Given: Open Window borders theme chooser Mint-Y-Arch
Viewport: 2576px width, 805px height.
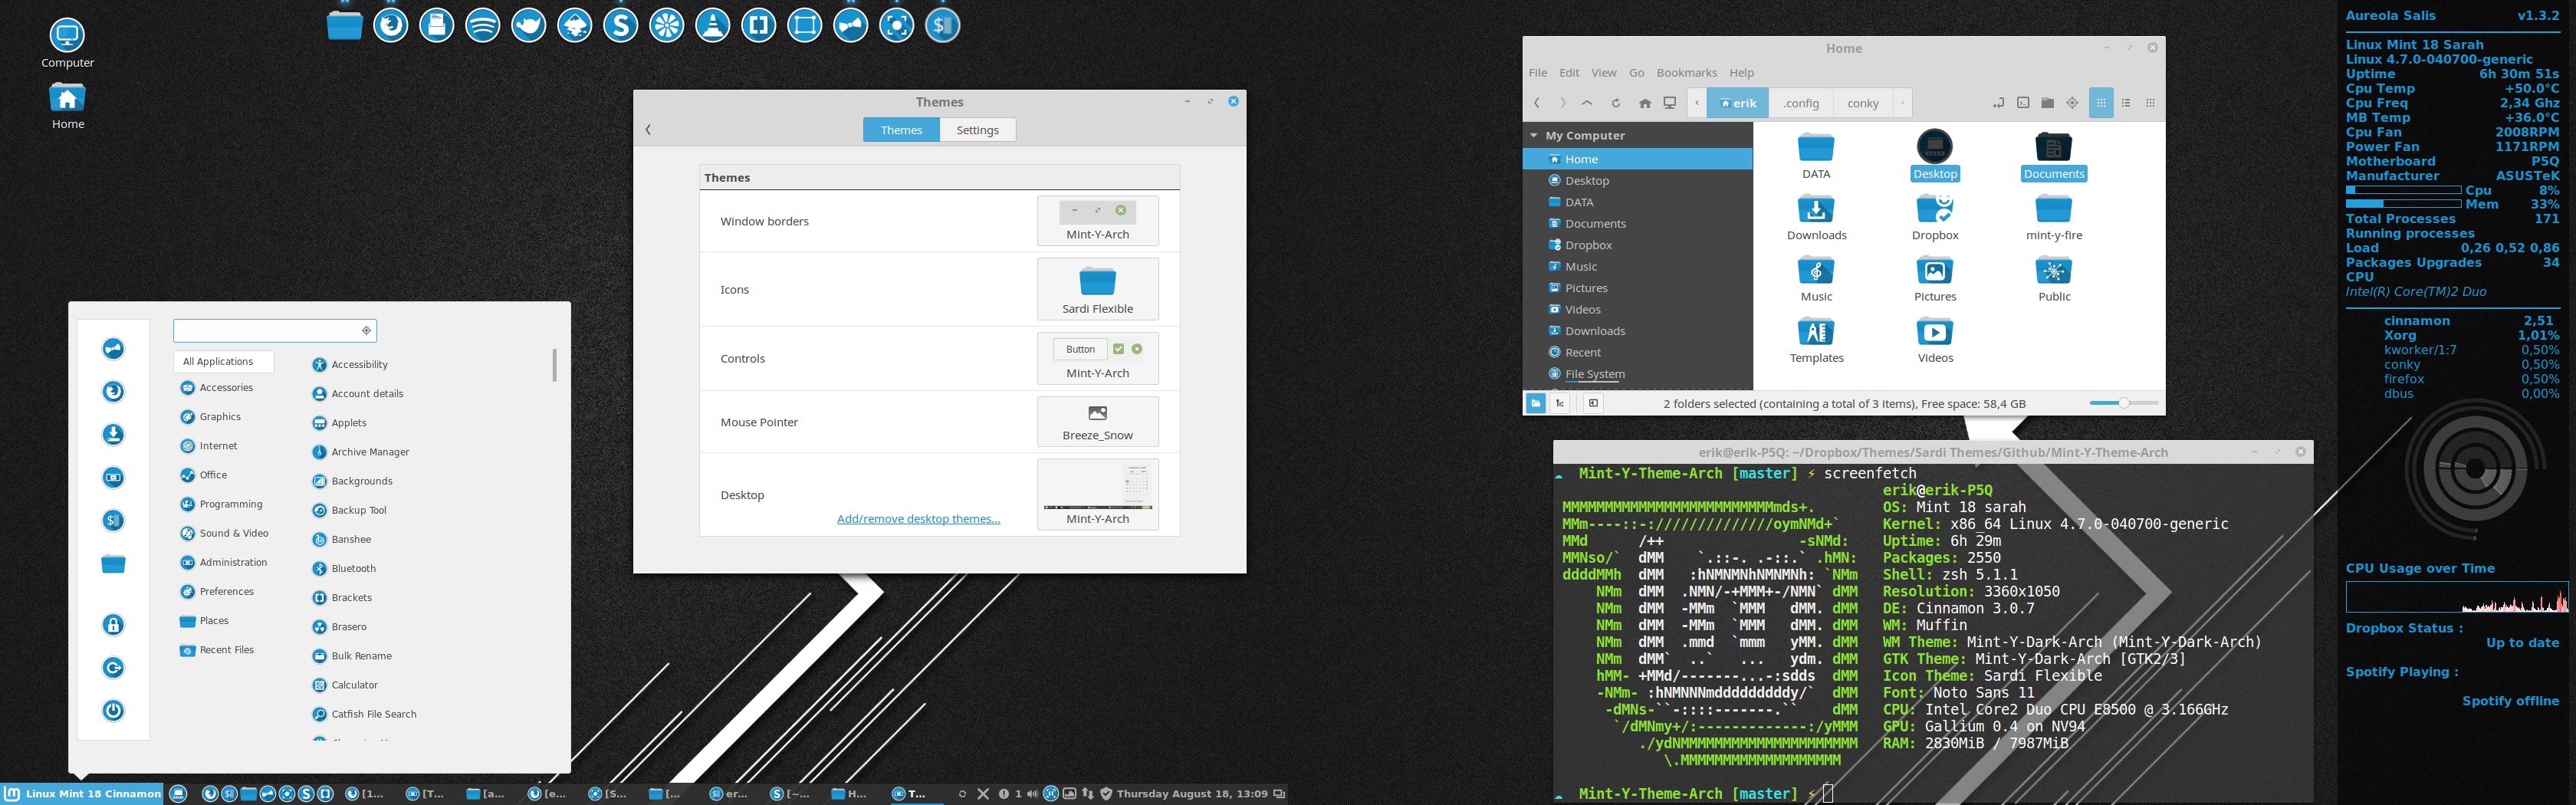Looking at the screenshot, I should pos(1097,220).
